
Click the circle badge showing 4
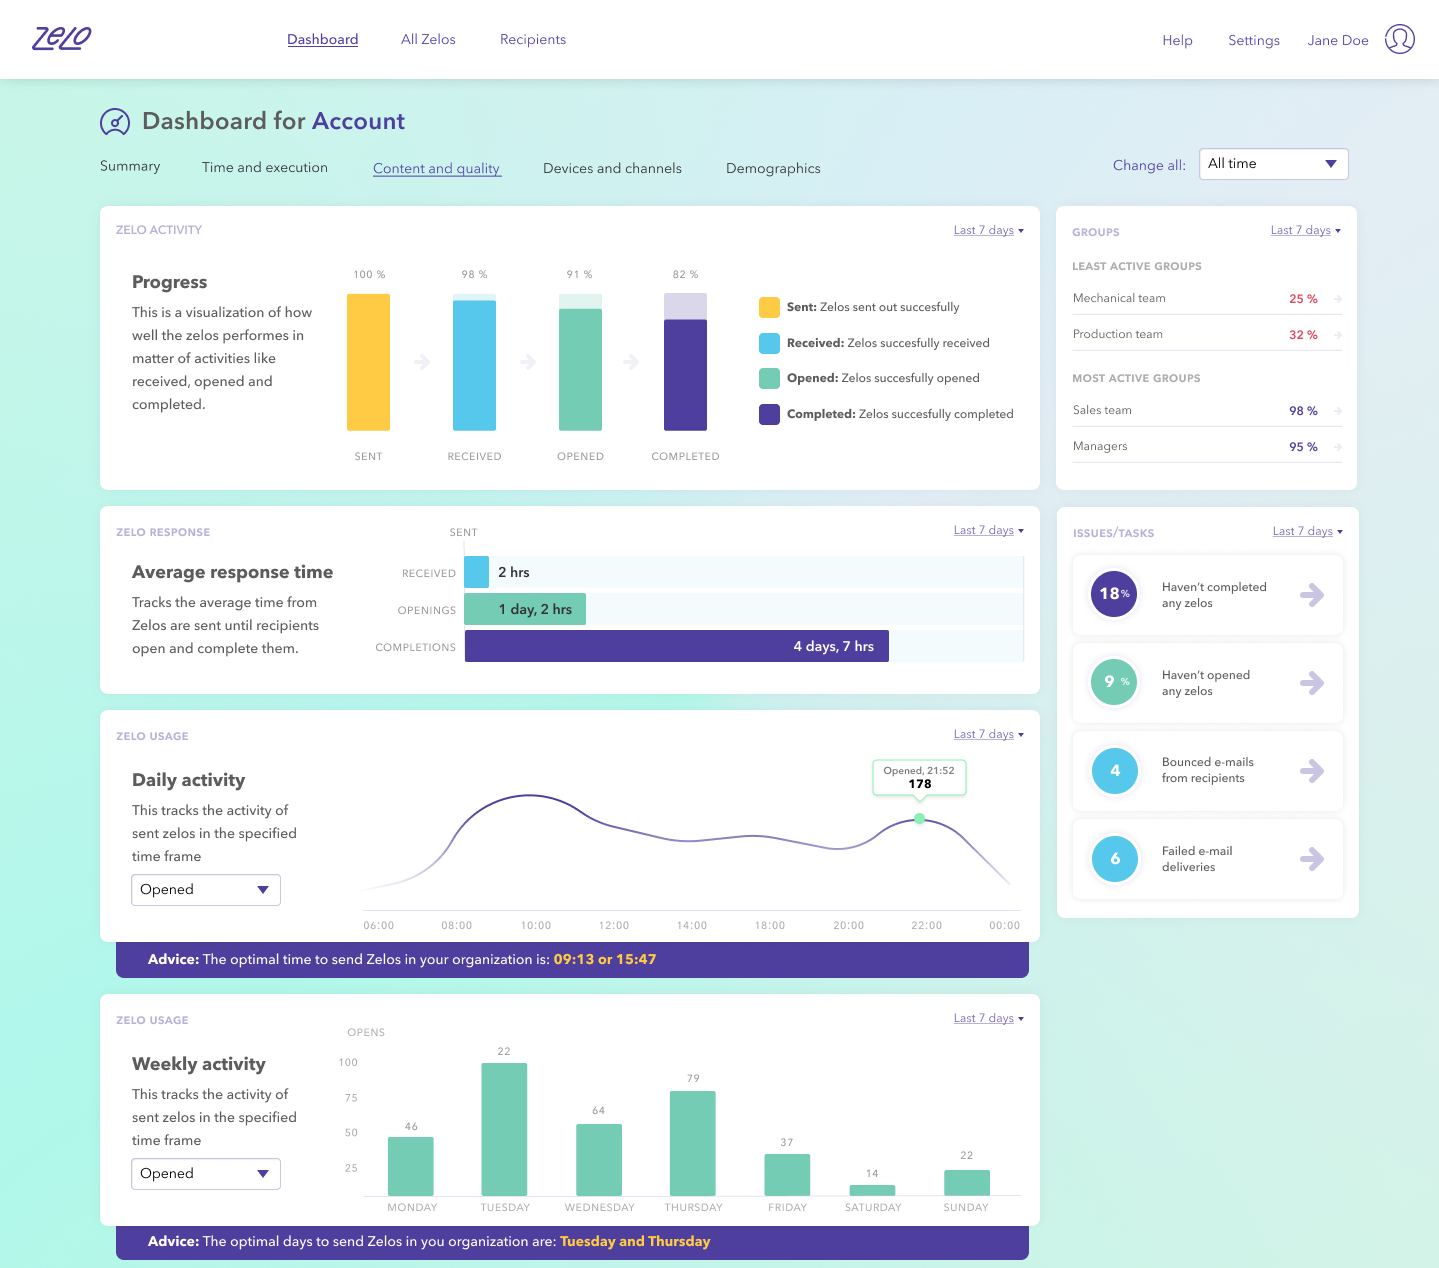[x=1115, y=771]
